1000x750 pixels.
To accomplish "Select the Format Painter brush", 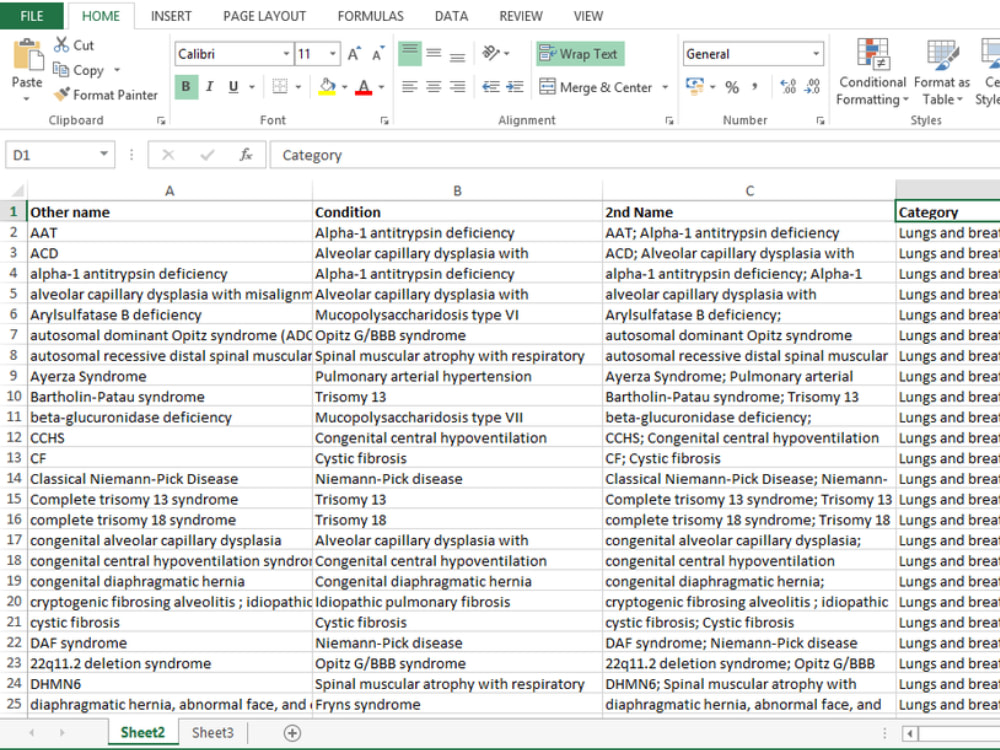I will click(62, 94).
